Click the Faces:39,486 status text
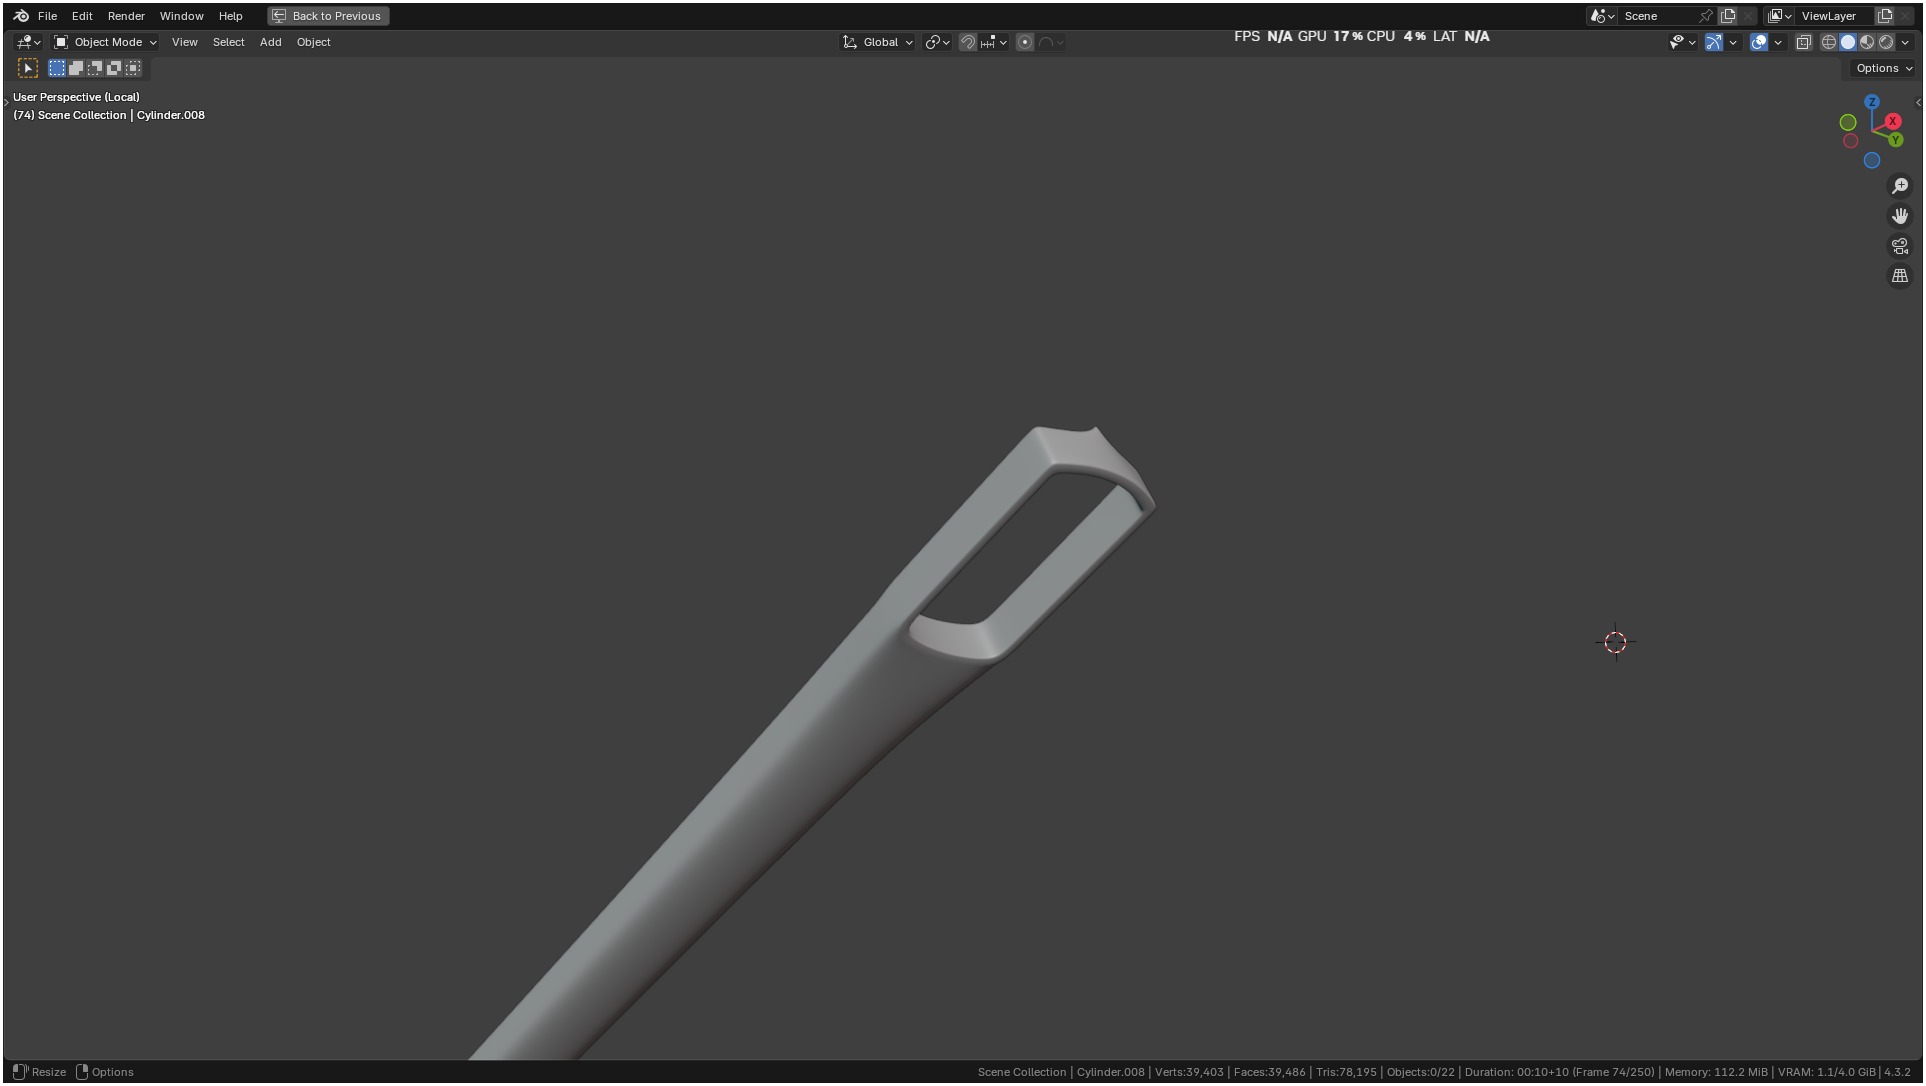Viewport: 1926px width, 1086px height. pos(1269,1072)
